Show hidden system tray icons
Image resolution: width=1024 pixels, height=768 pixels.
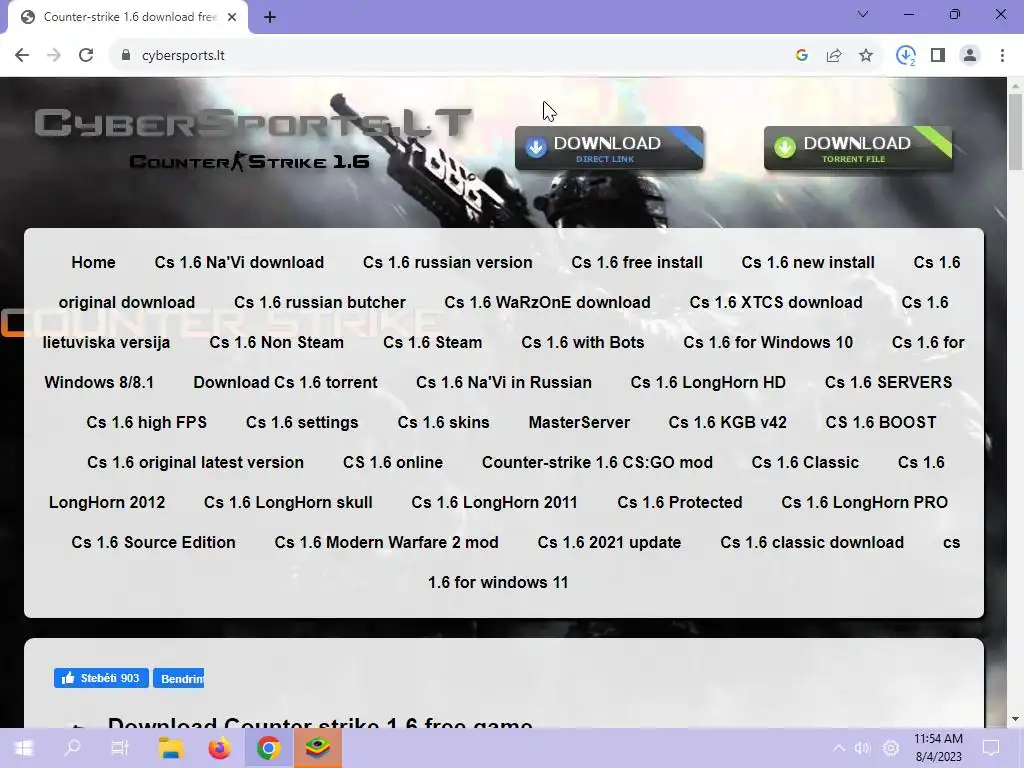click(x=839, y=748)
